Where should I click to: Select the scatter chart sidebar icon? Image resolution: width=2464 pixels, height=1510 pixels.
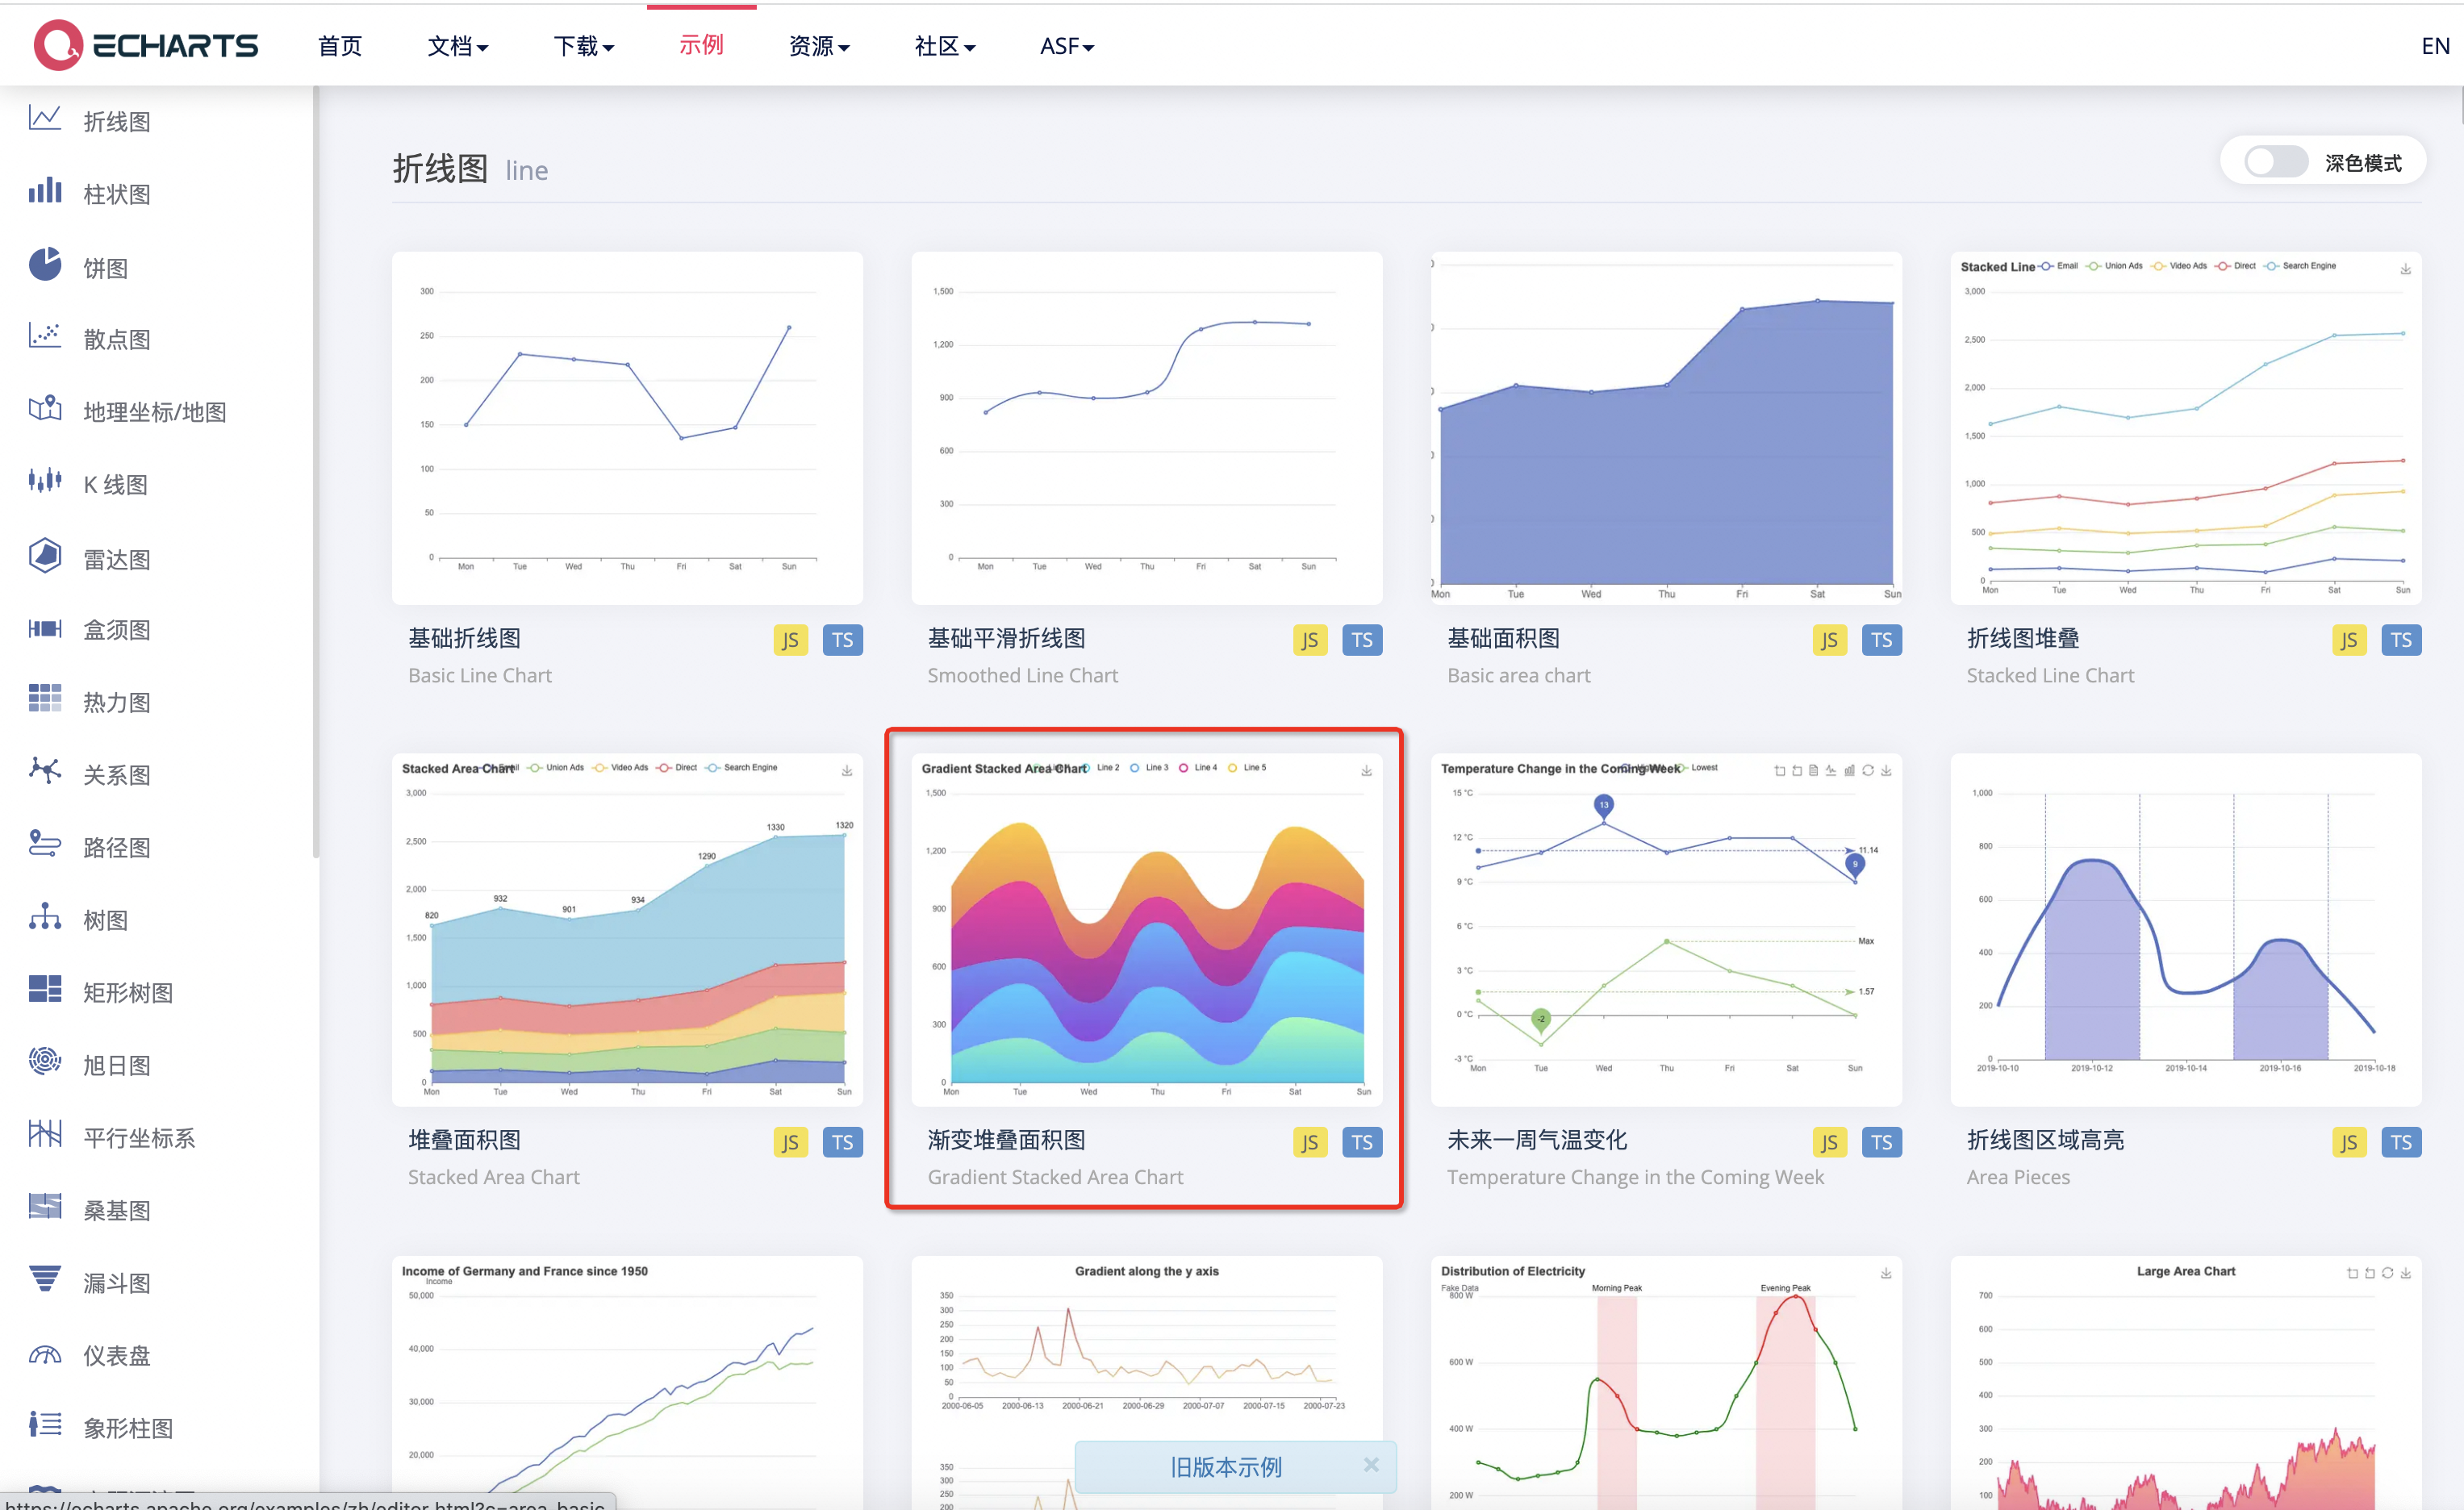coord(45,336)
